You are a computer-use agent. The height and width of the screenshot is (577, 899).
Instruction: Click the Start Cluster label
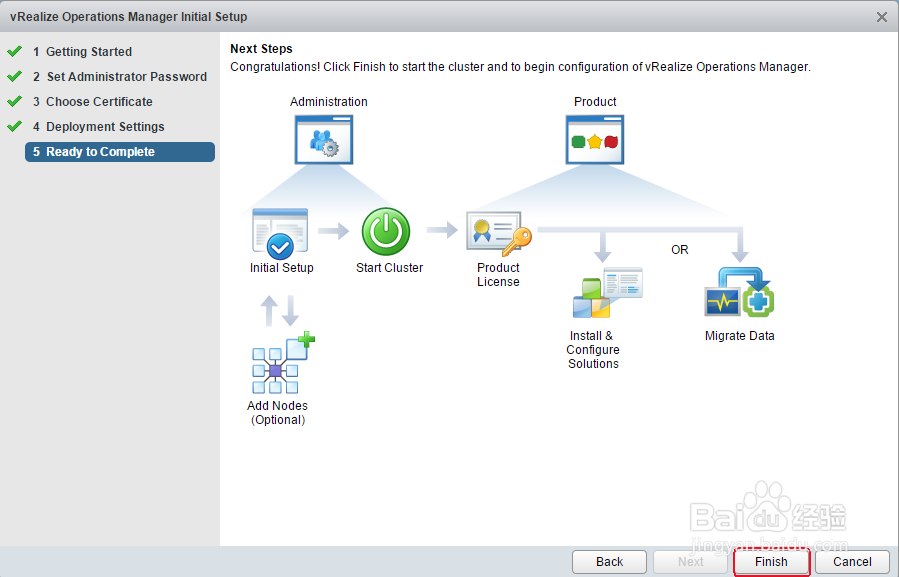tap(389, 268)
